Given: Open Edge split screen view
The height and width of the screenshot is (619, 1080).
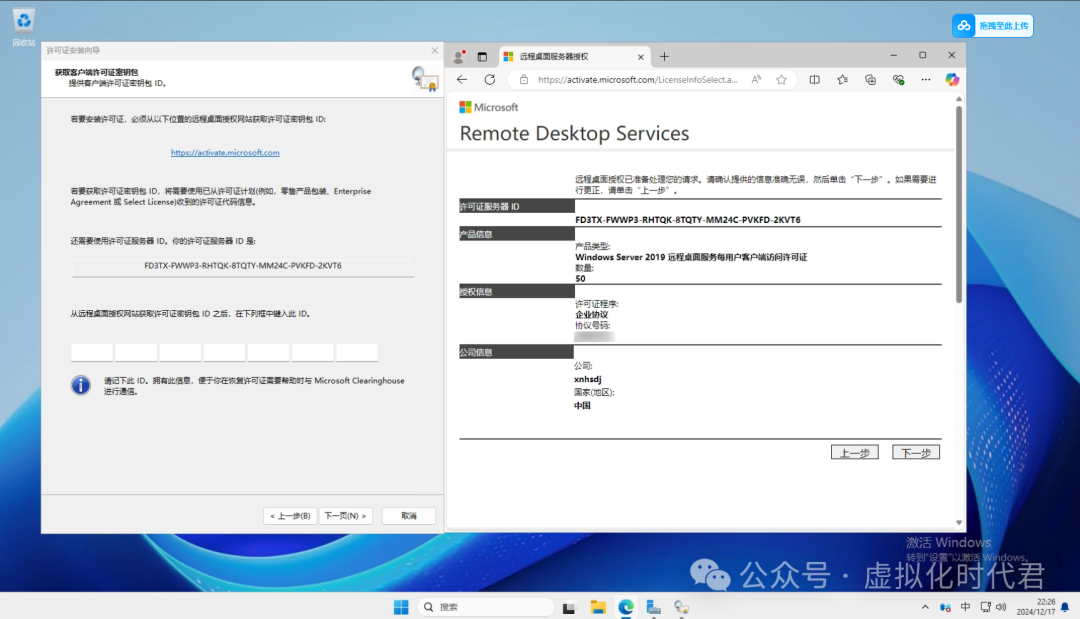Looking at the screenshot, I should (814, 80).
